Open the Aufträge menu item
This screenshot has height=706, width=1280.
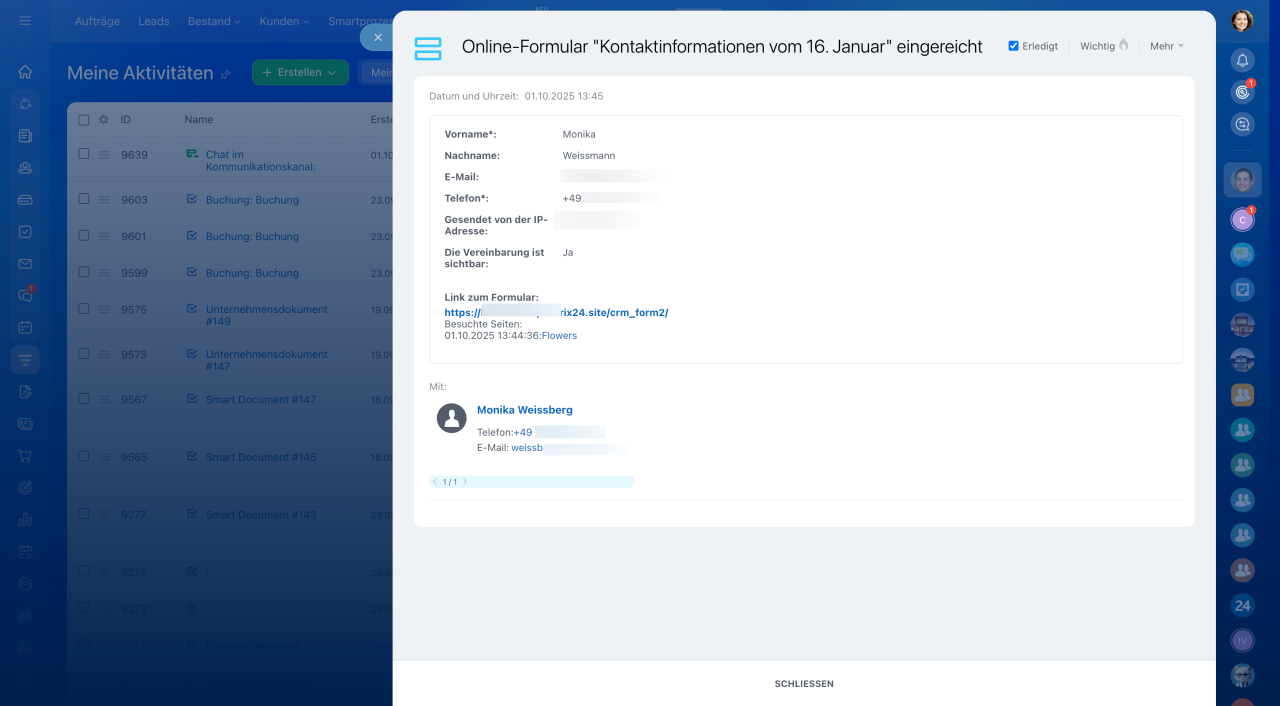[x=97, y=21]
